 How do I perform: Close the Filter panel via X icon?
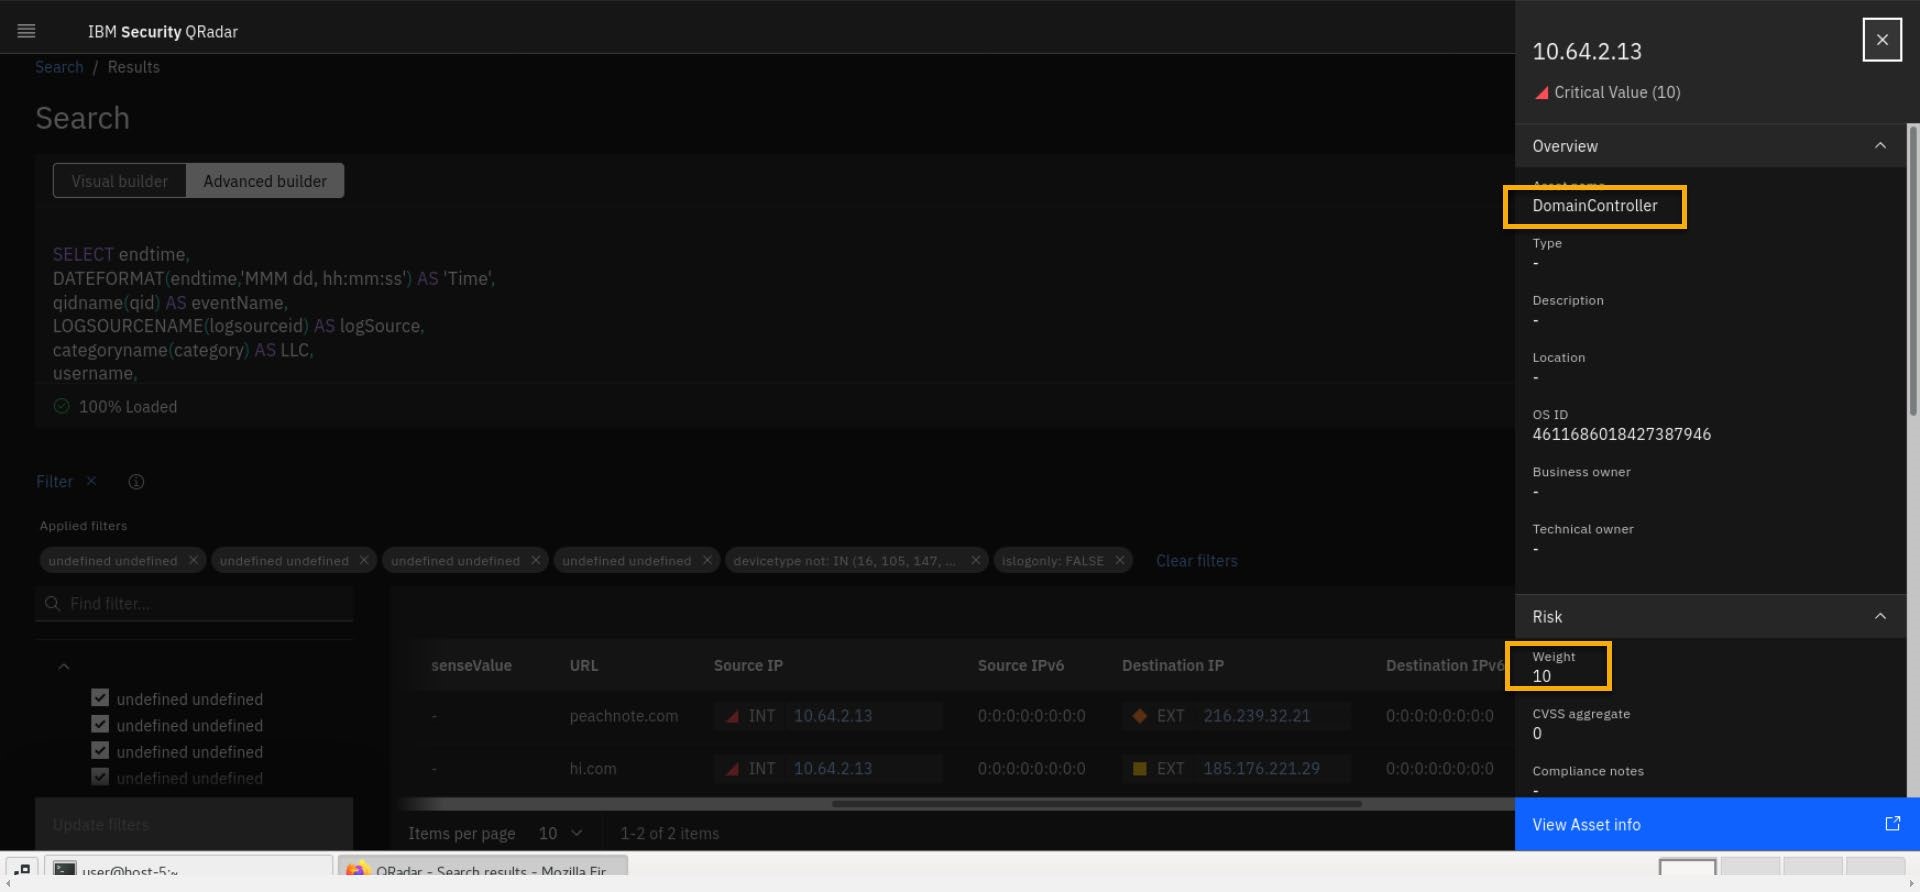pyautogui.click(x=91, y=481)
